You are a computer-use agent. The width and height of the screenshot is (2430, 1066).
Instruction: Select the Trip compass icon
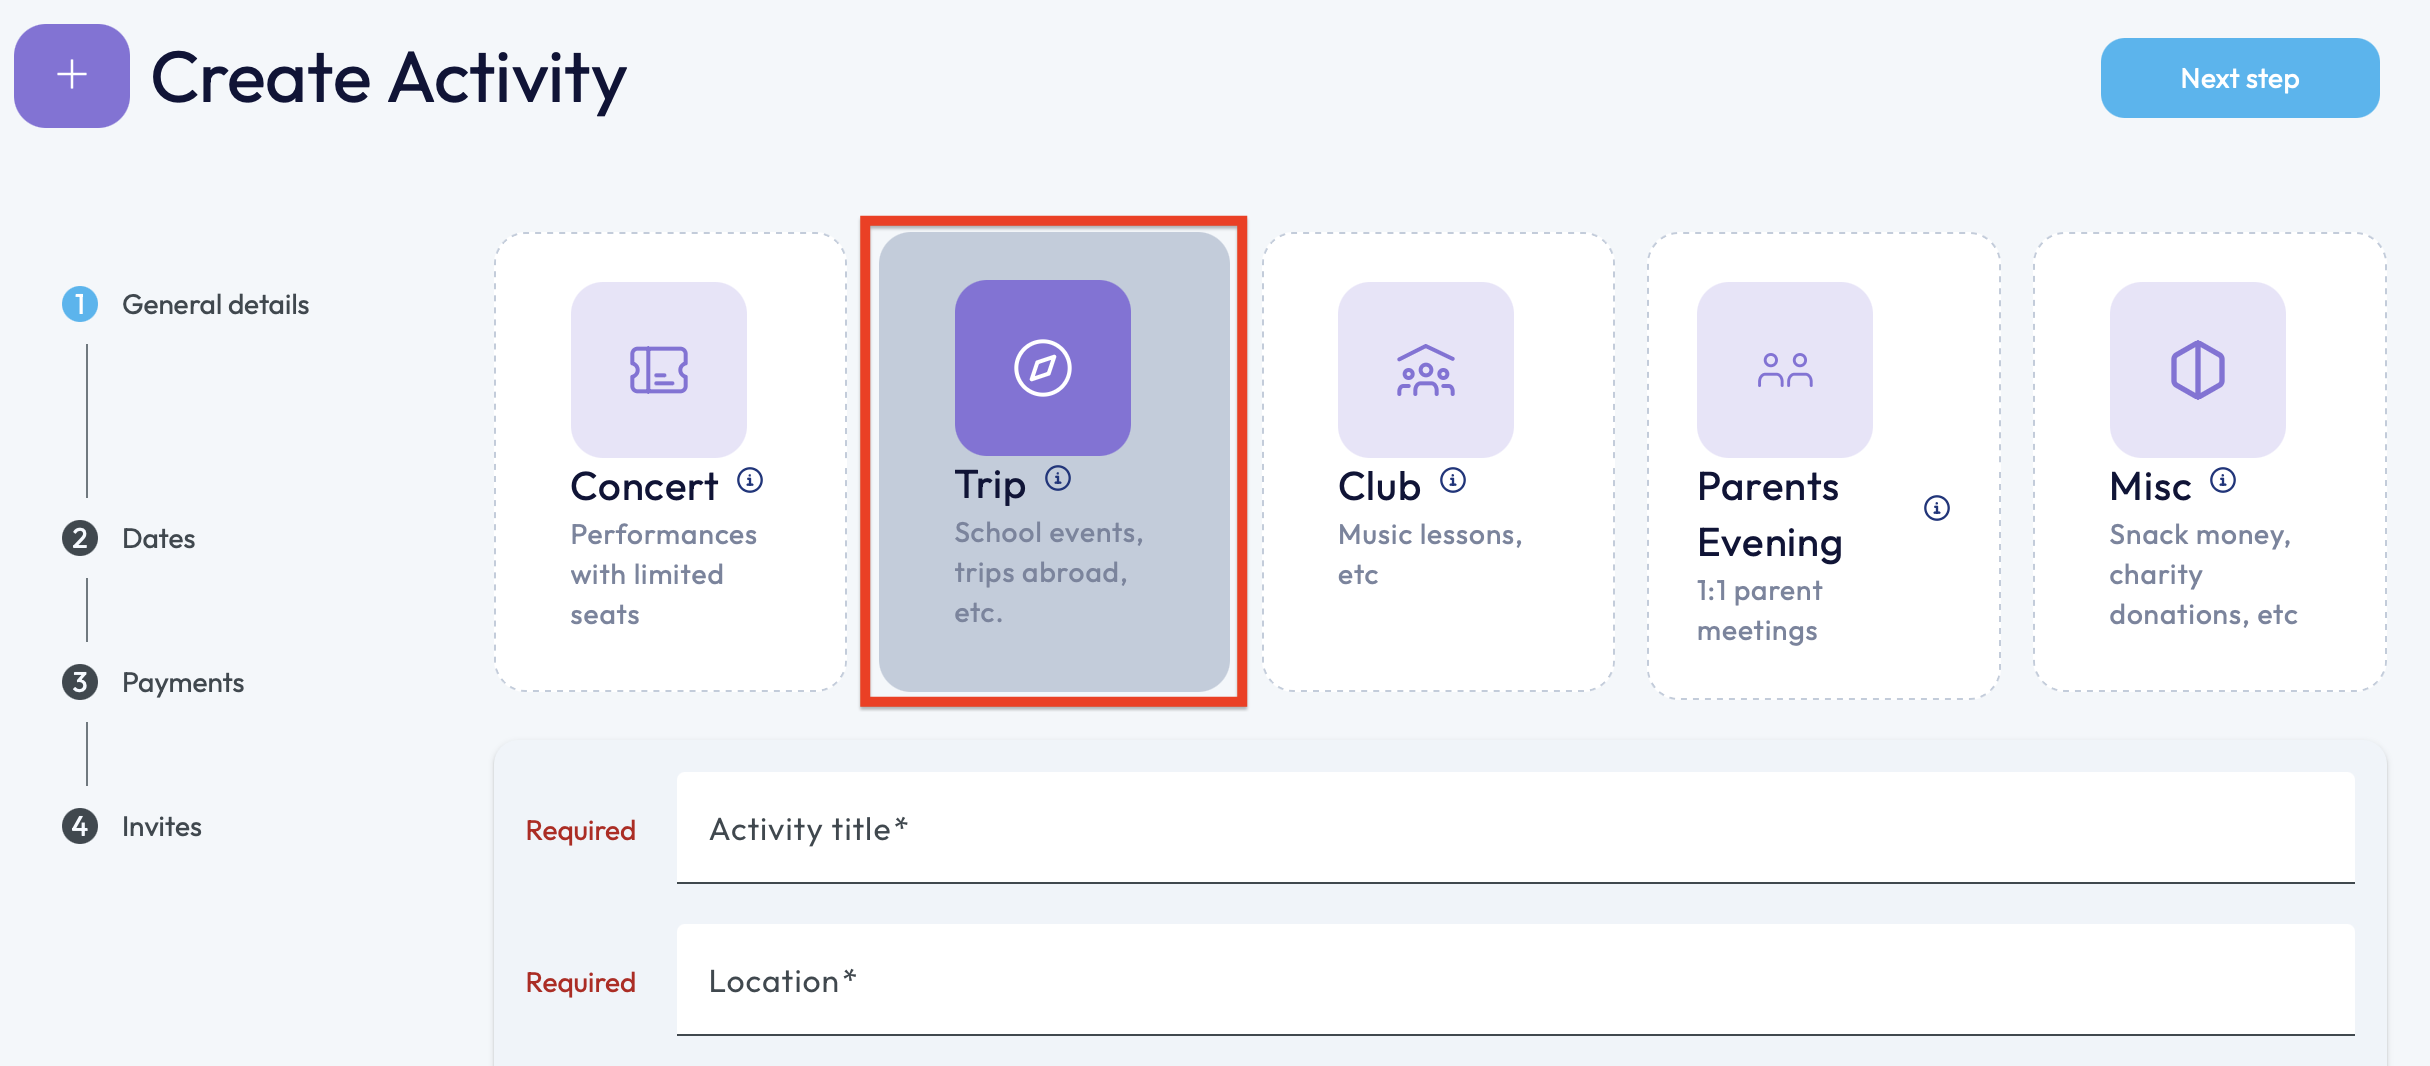pos(1042,368)
